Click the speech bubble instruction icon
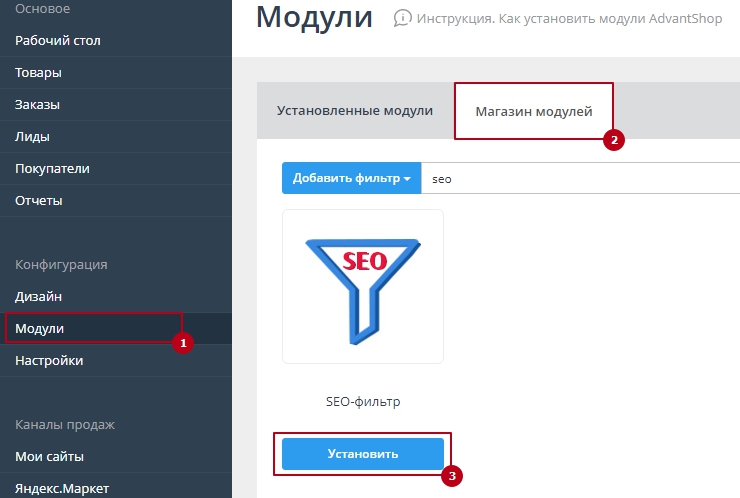The height and width of the screenshot is (498, 740). point(402,18)
